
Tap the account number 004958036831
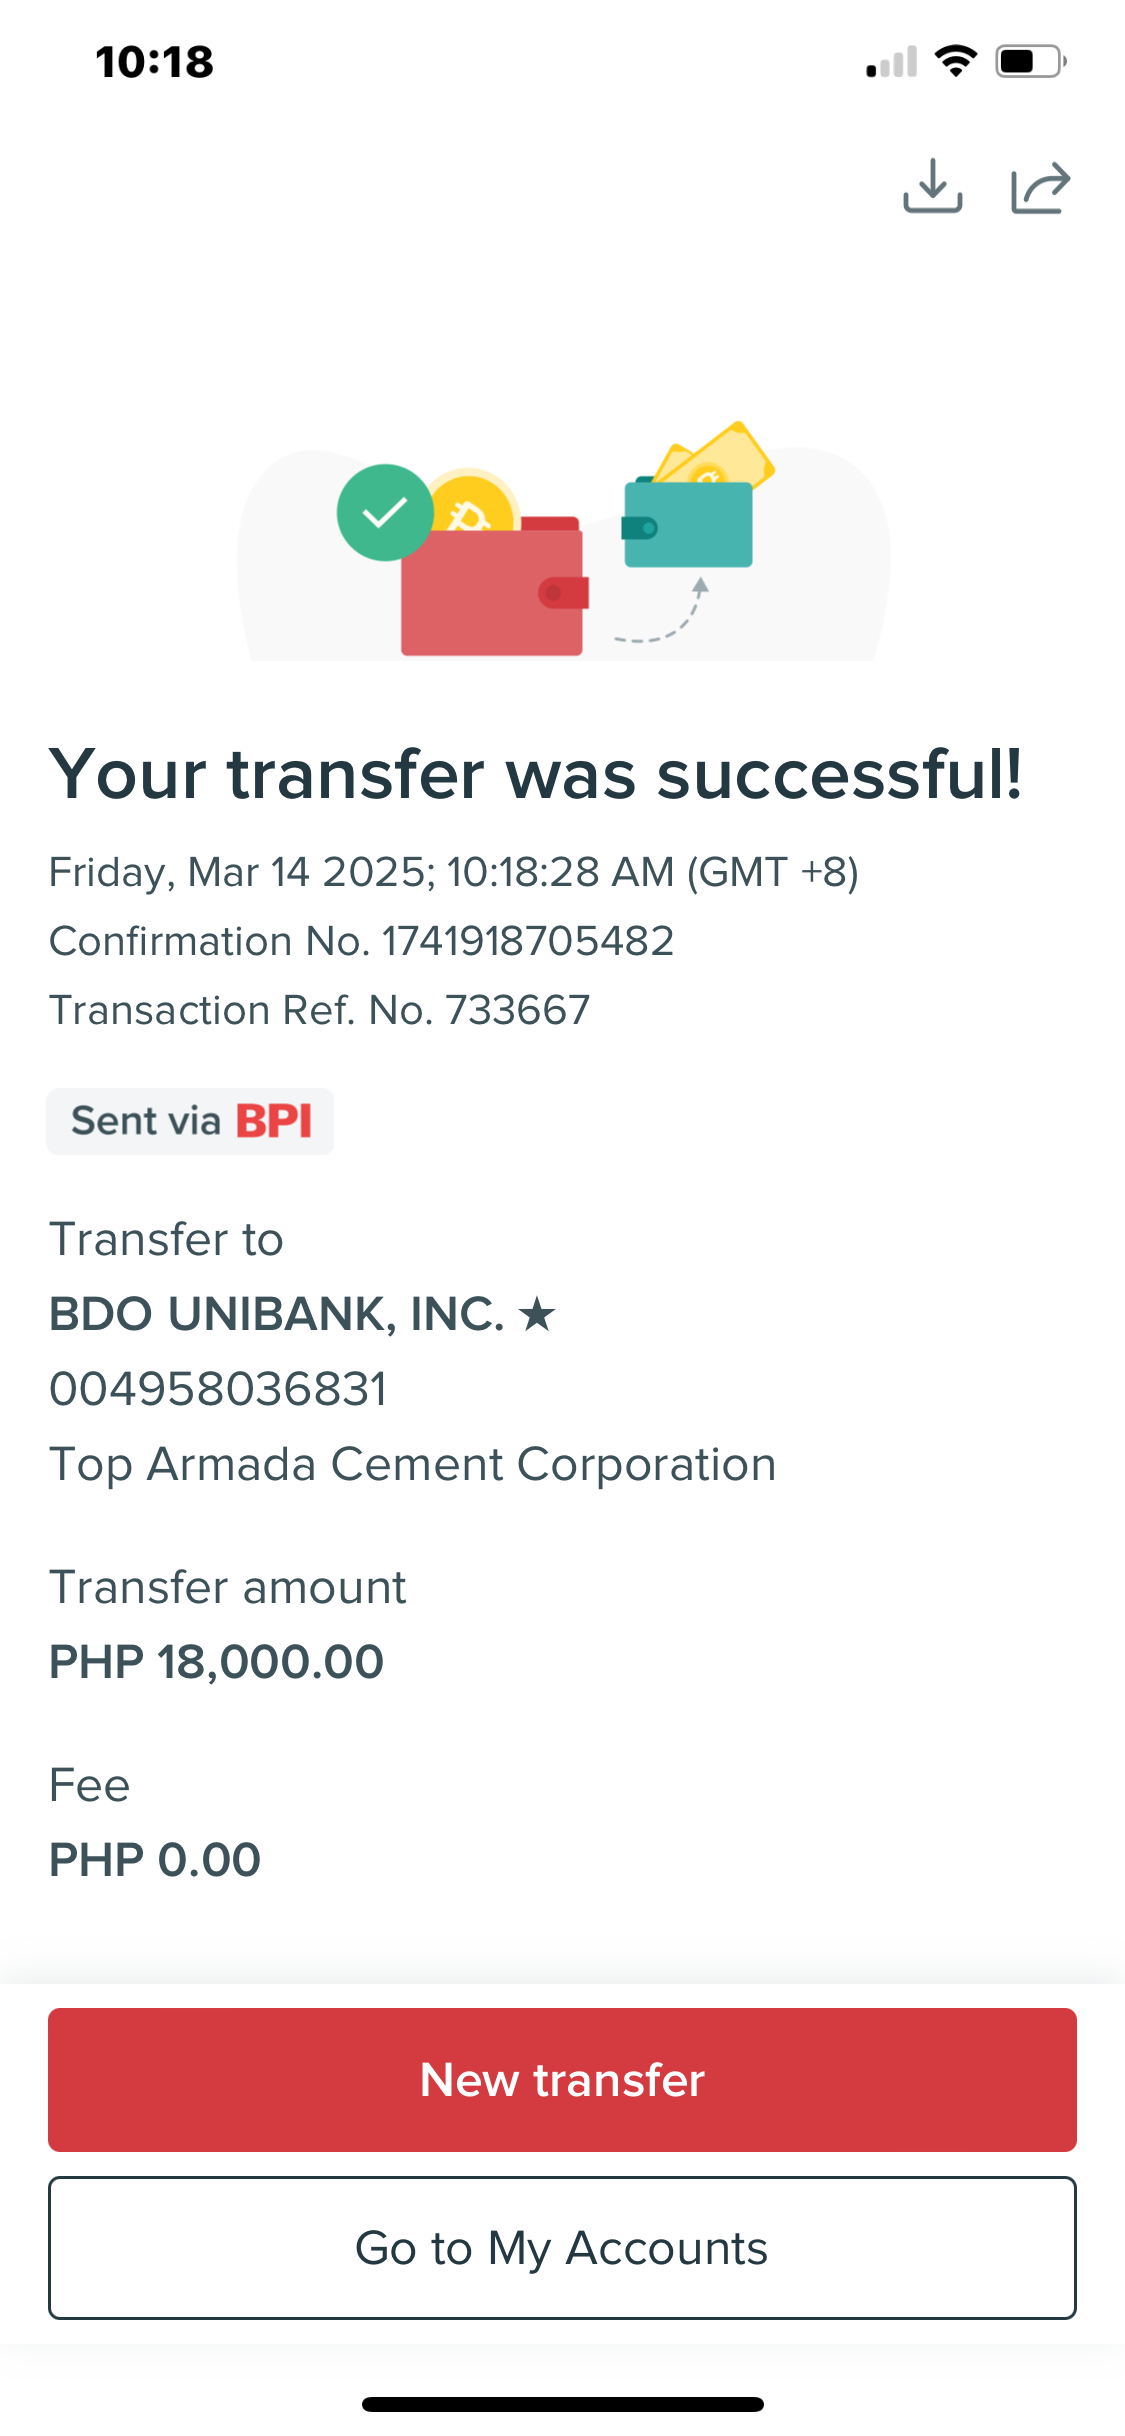click(x=218, y=1389)
